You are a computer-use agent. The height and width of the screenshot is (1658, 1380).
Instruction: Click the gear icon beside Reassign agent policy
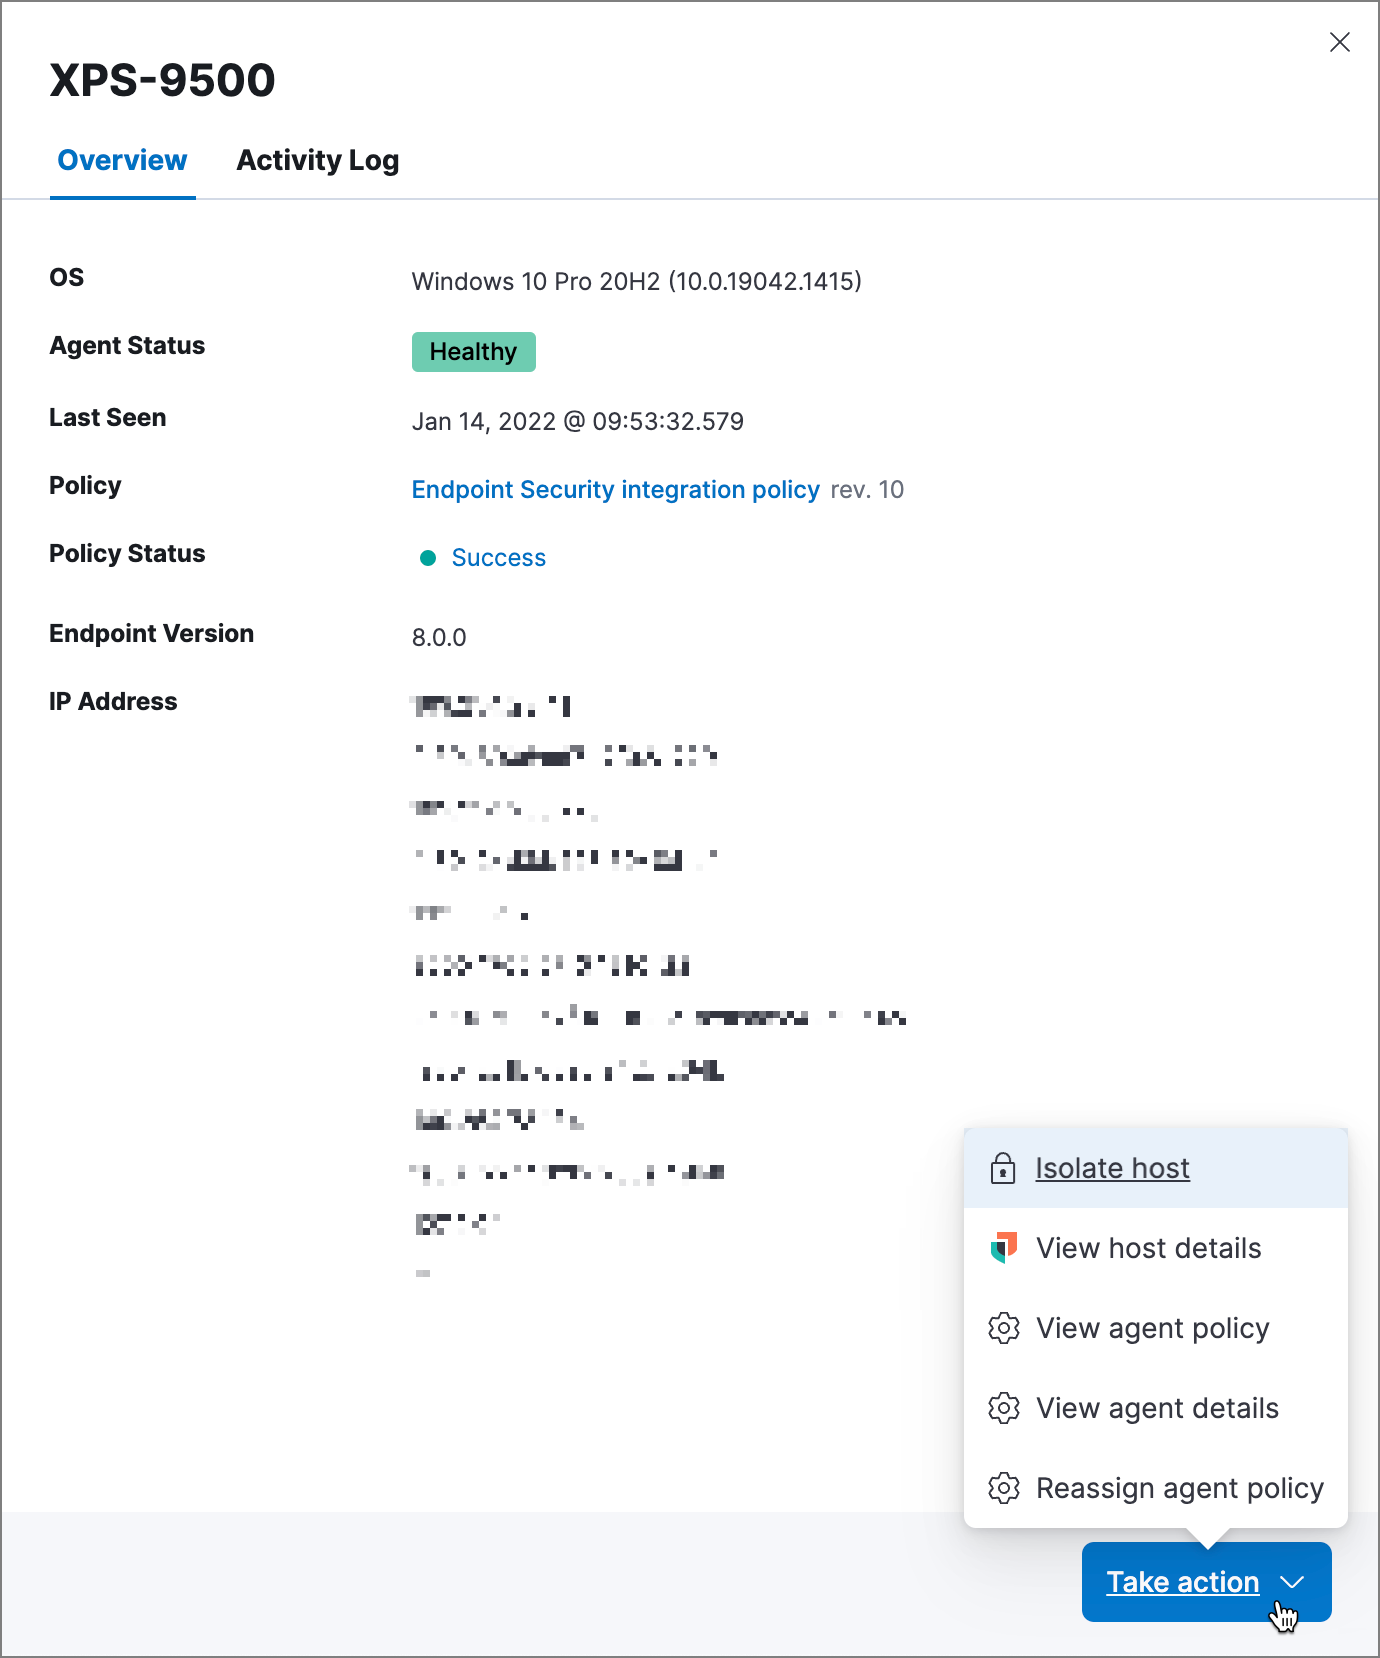(x=1003, y=1488)
